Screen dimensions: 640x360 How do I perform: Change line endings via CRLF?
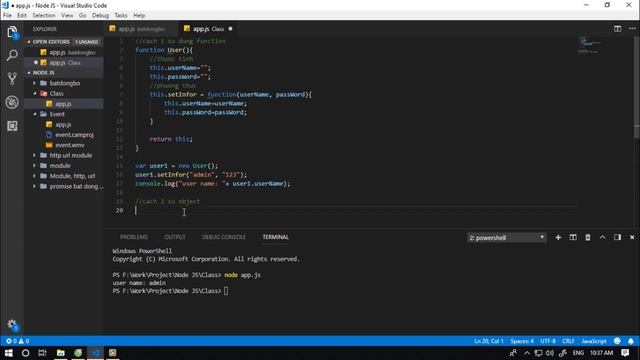click(568, 341)
